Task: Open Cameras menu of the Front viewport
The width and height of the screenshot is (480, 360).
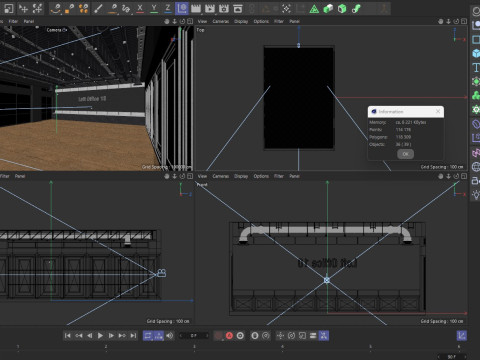Action: pyautogui.click(x=221, y=176)
